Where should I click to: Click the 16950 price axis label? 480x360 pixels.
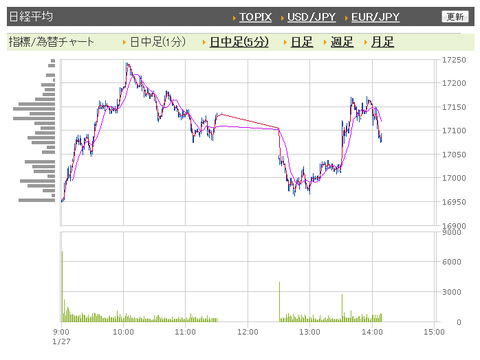[454, 202]
